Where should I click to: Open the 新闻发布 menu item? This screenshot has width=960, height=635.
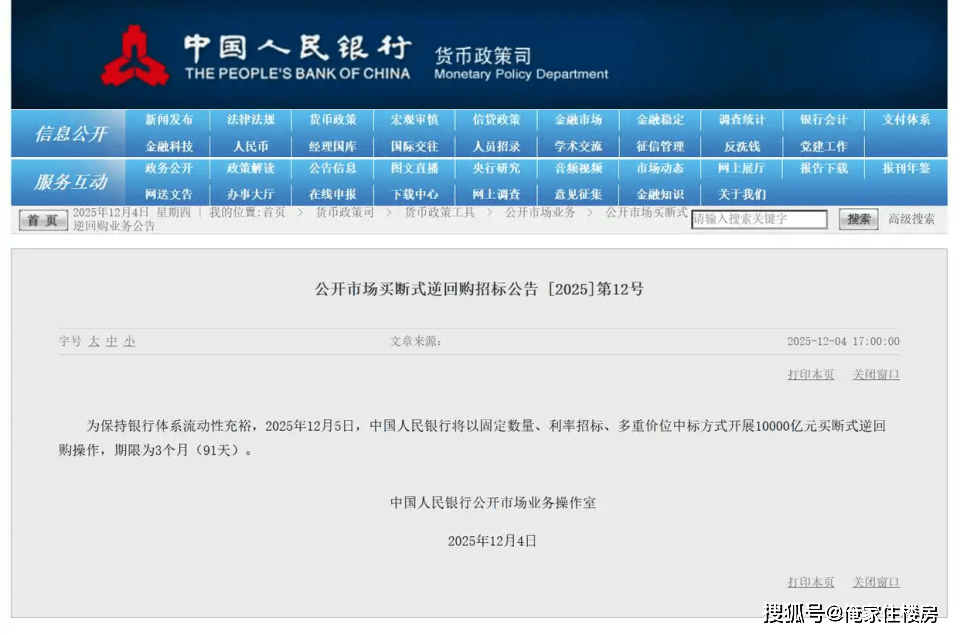[x=169, y=120]
